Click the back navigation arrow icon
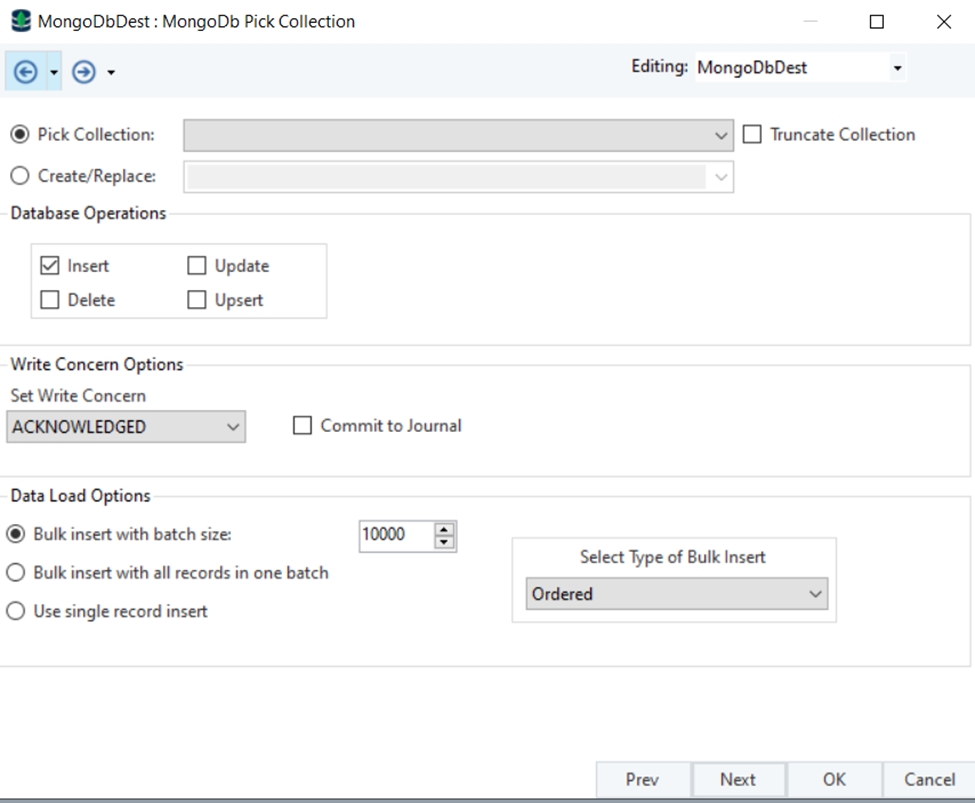 point(26,72)
